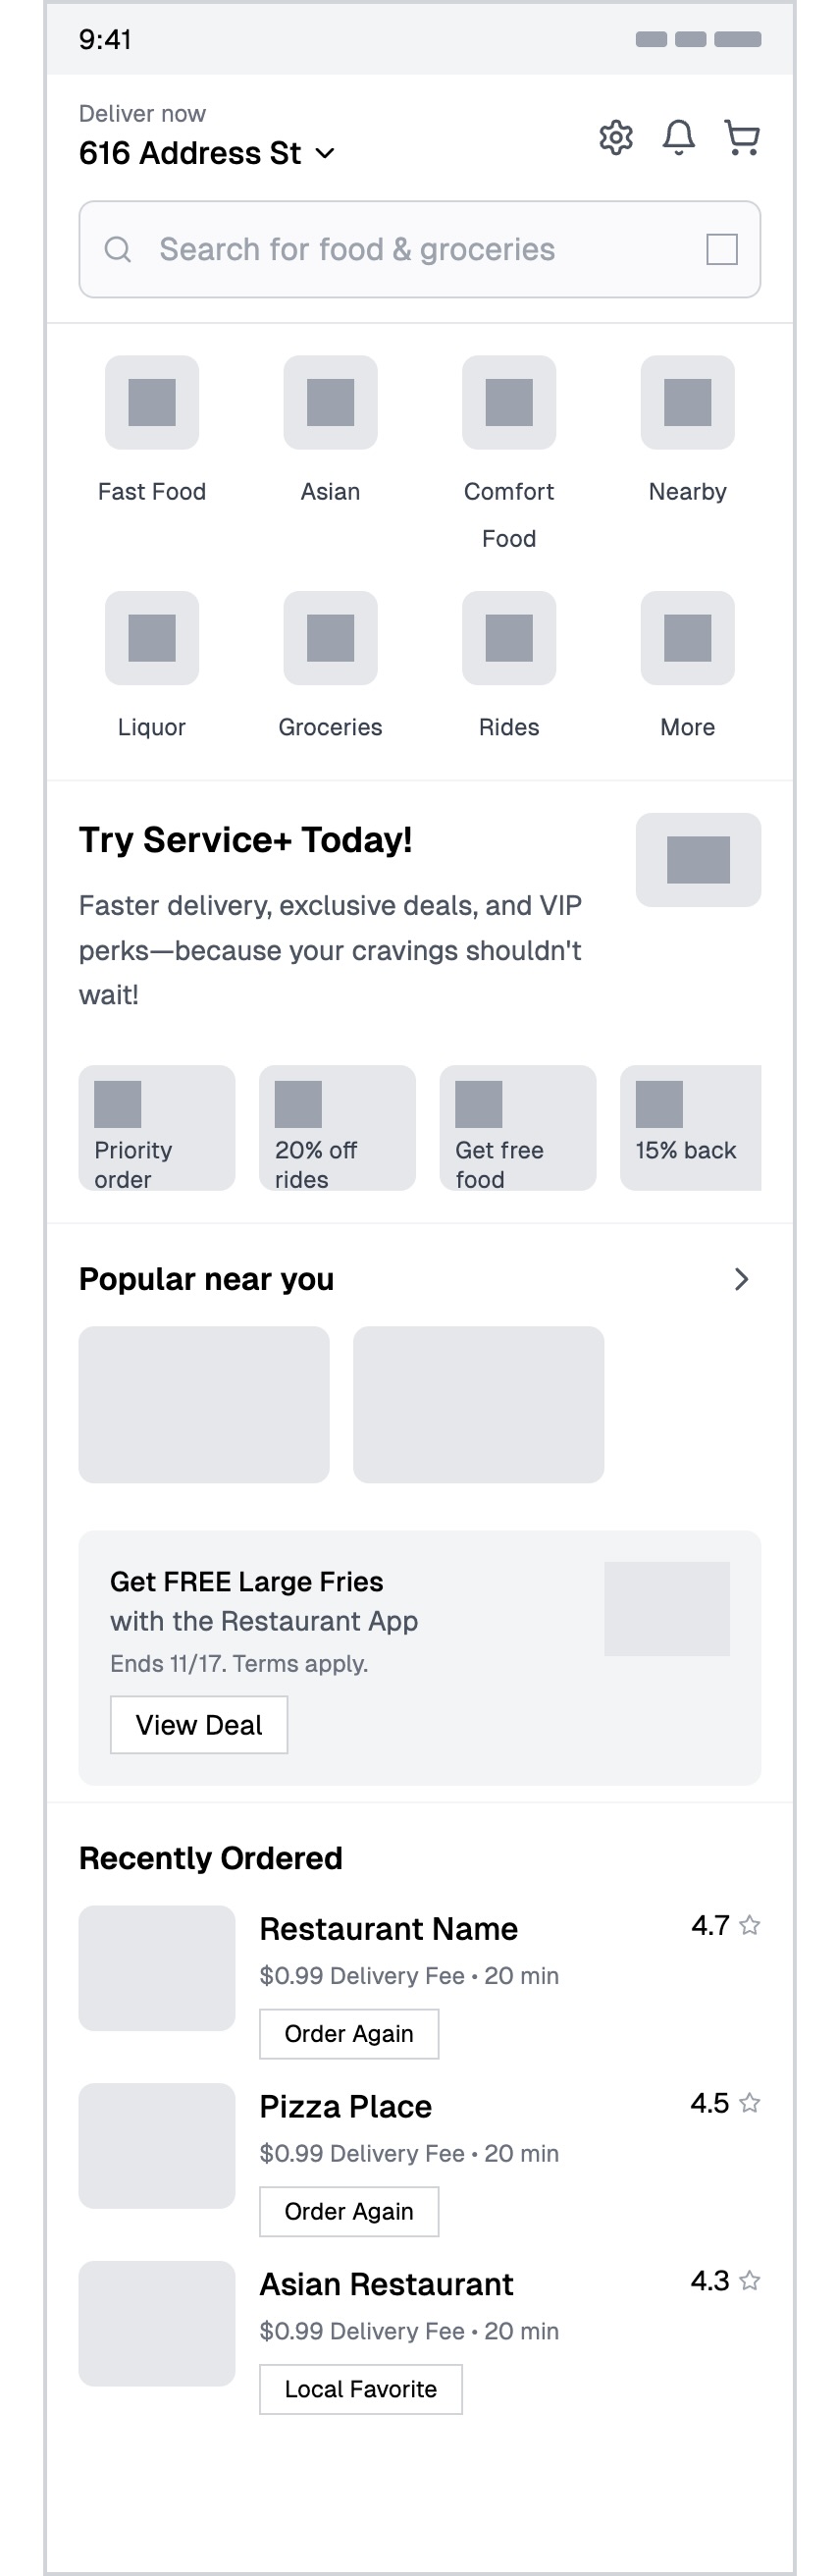Select the Groceries category icon
The image size is (838, 2576).
[330, 638]
